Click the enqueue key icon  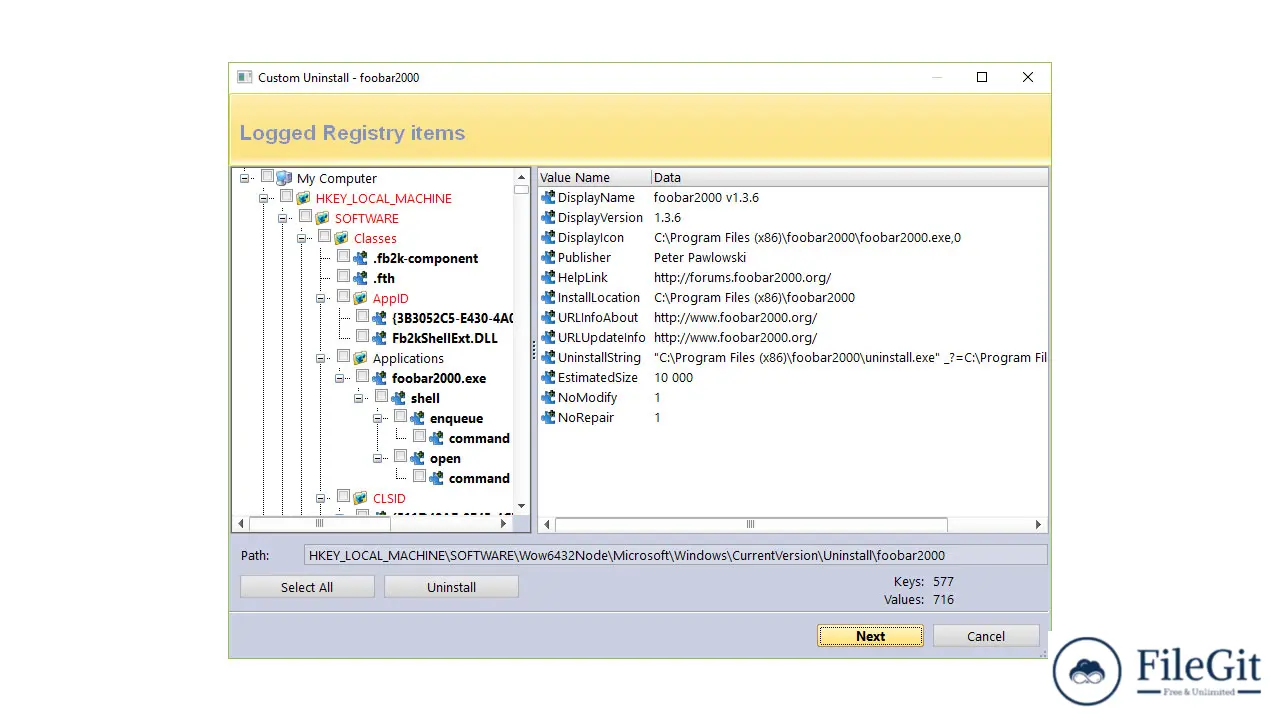pos(417,418)
